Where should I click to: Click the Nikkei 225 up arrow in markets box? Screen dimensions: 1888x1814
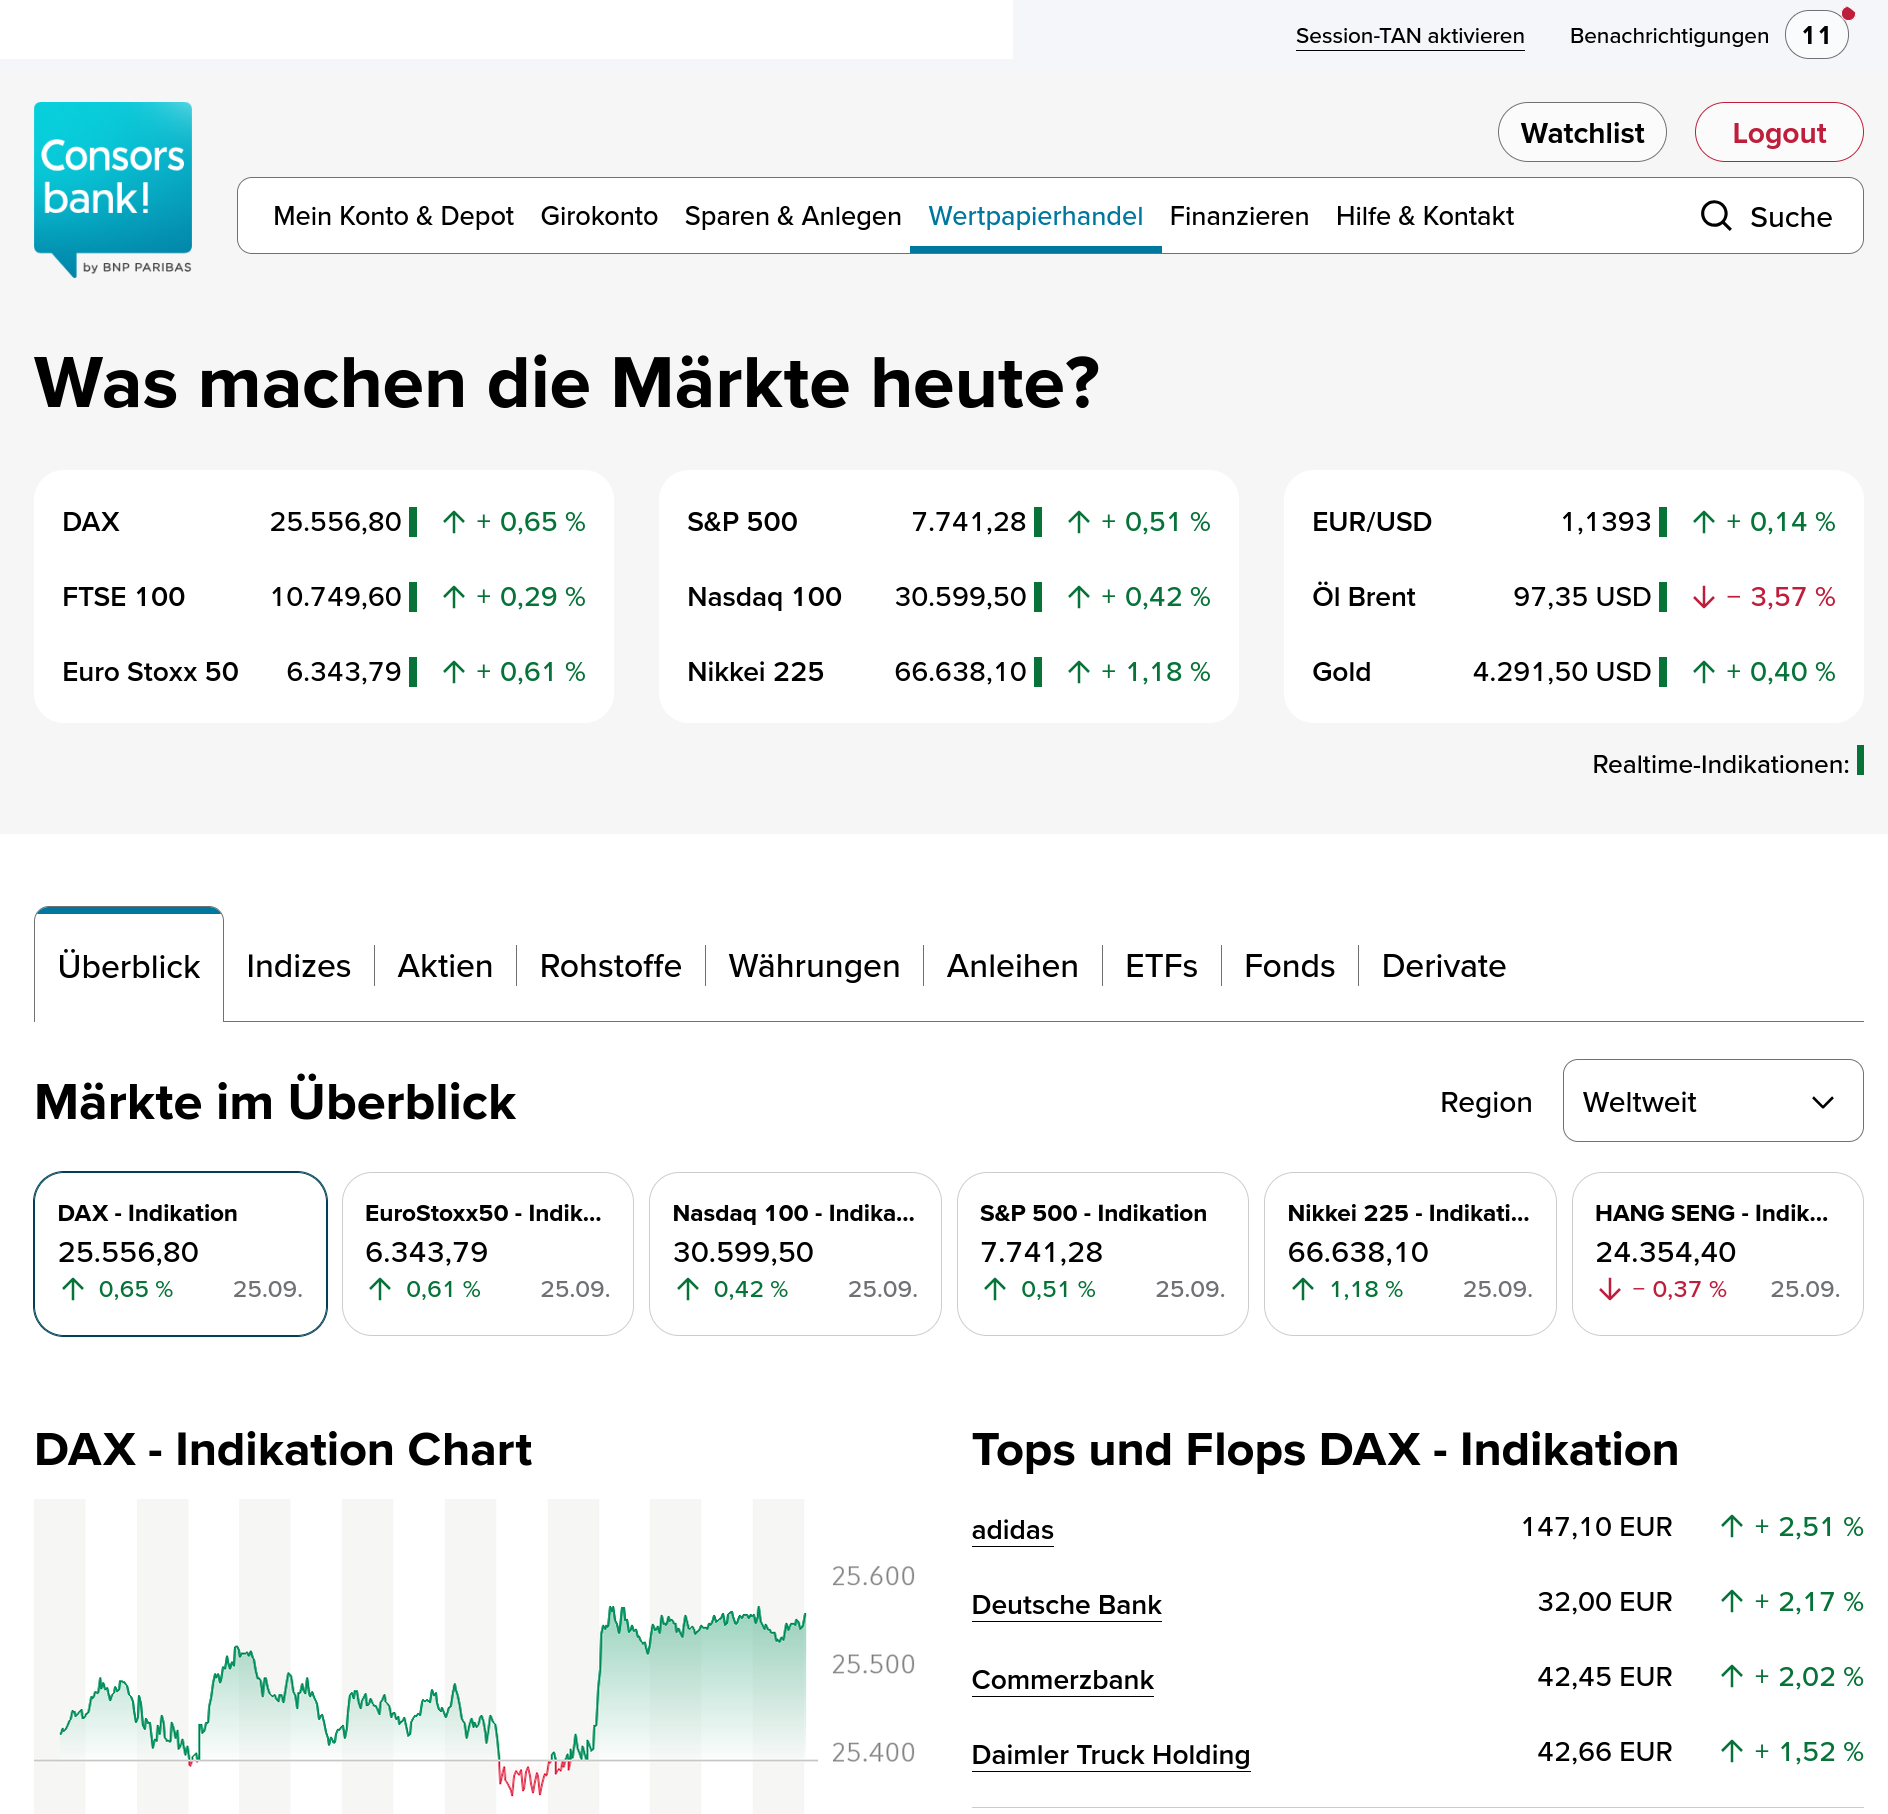(x=1079, y=672)
